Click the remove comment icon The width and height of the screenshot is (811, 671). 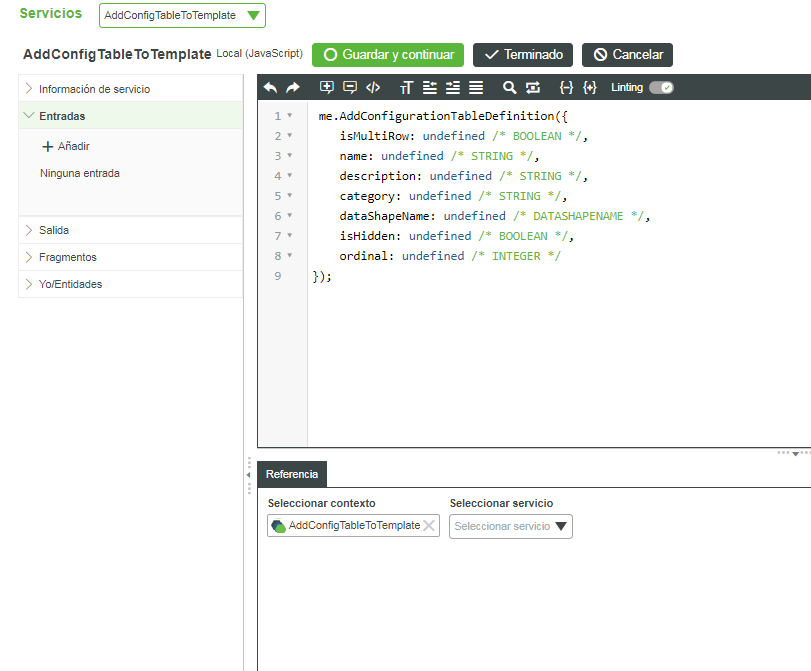(350, 88)
